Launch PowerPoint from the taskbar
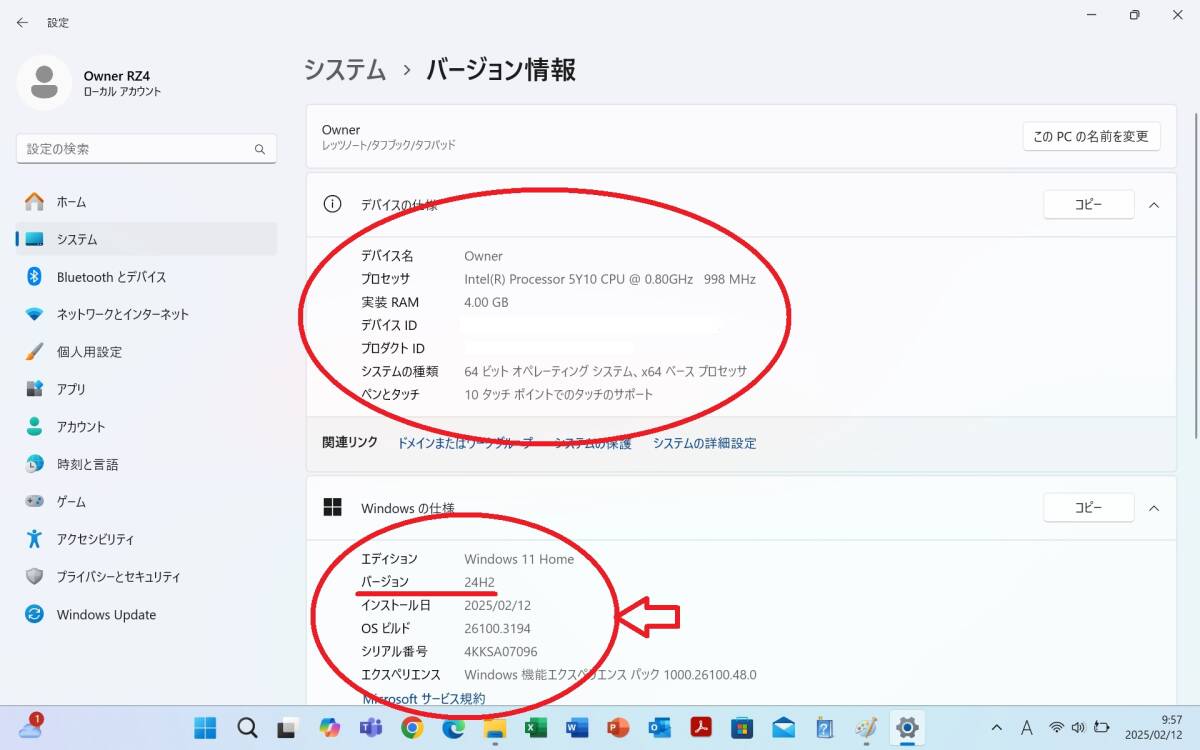The image size is (1200, 750). pyautogui.click(x=618, y=727)
